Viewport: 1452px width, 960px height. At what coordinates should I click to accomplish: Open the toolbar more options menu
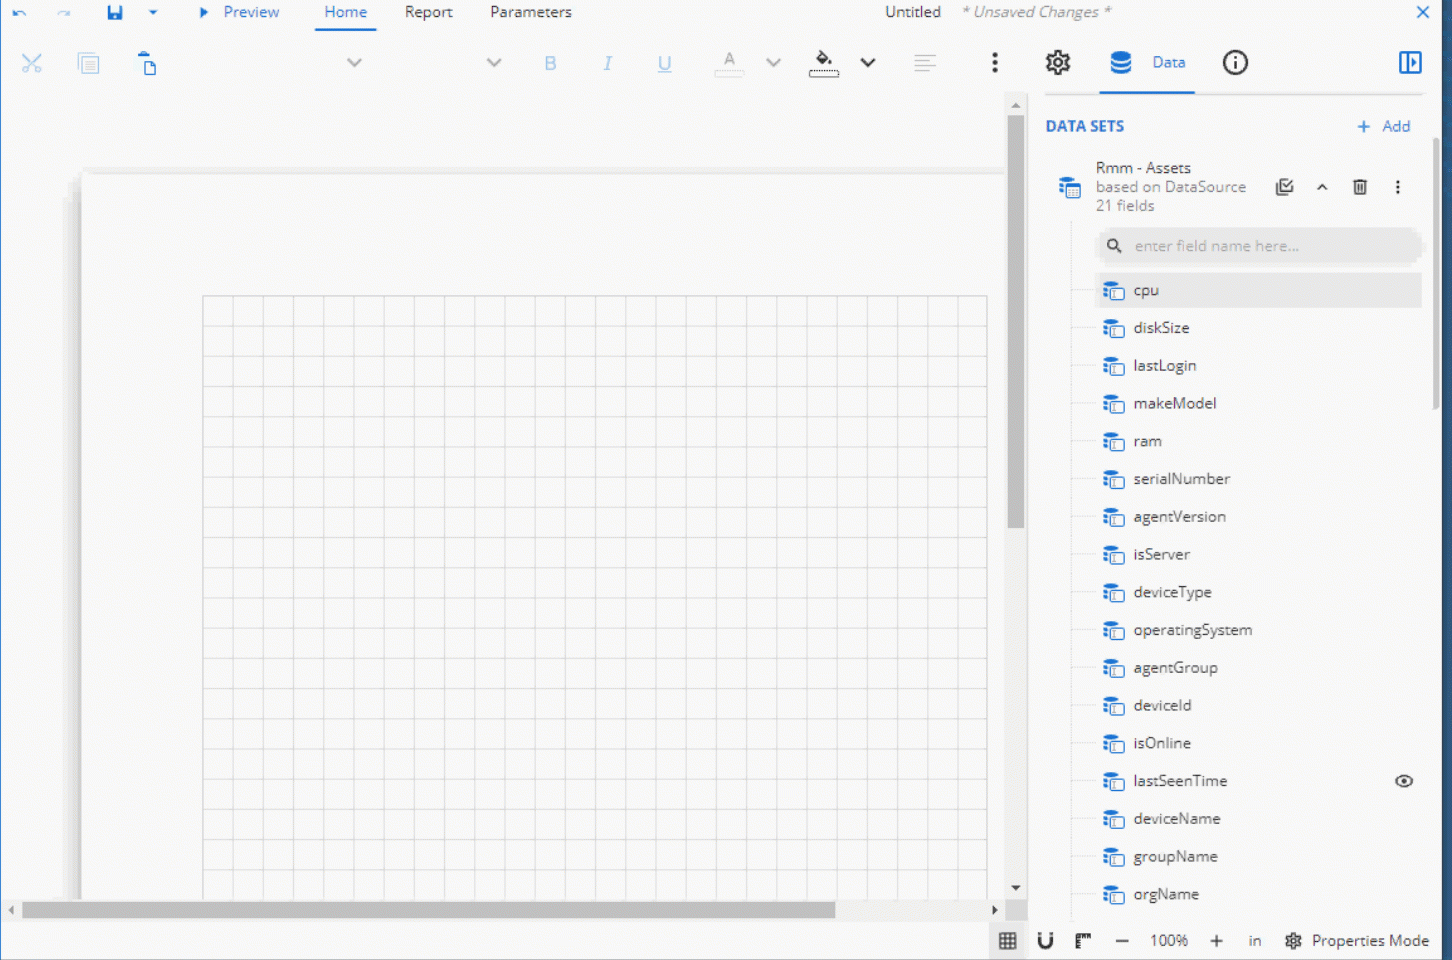coord(994,63)
